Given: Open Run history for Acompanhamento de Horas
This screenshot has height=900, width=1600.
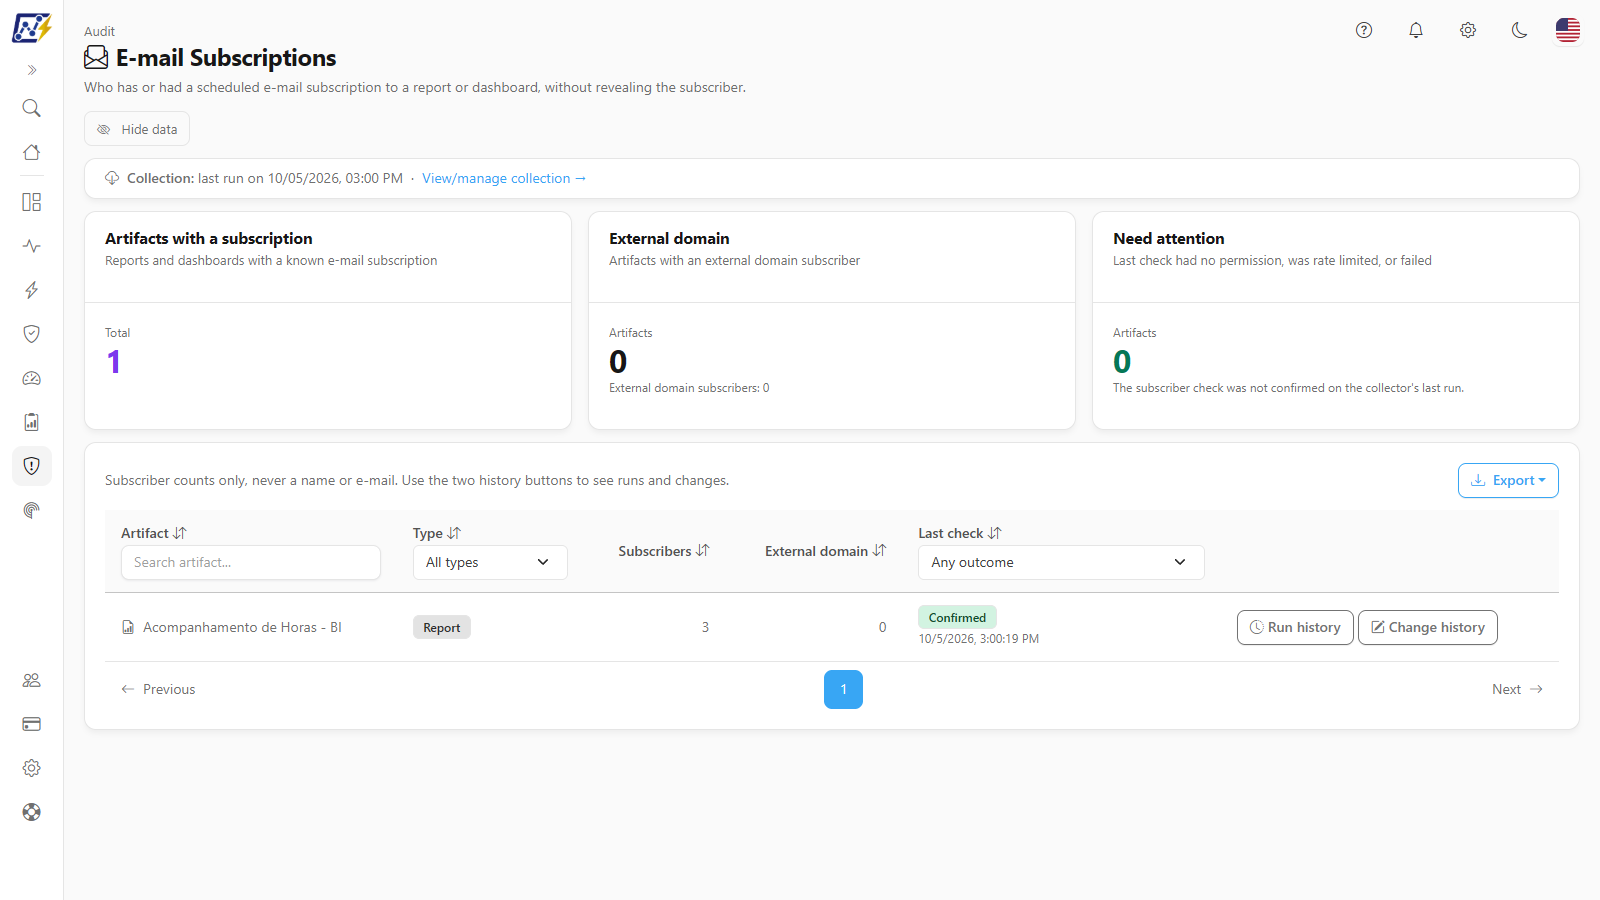Looking at the screenshot, I should [x=1295, y=627].
